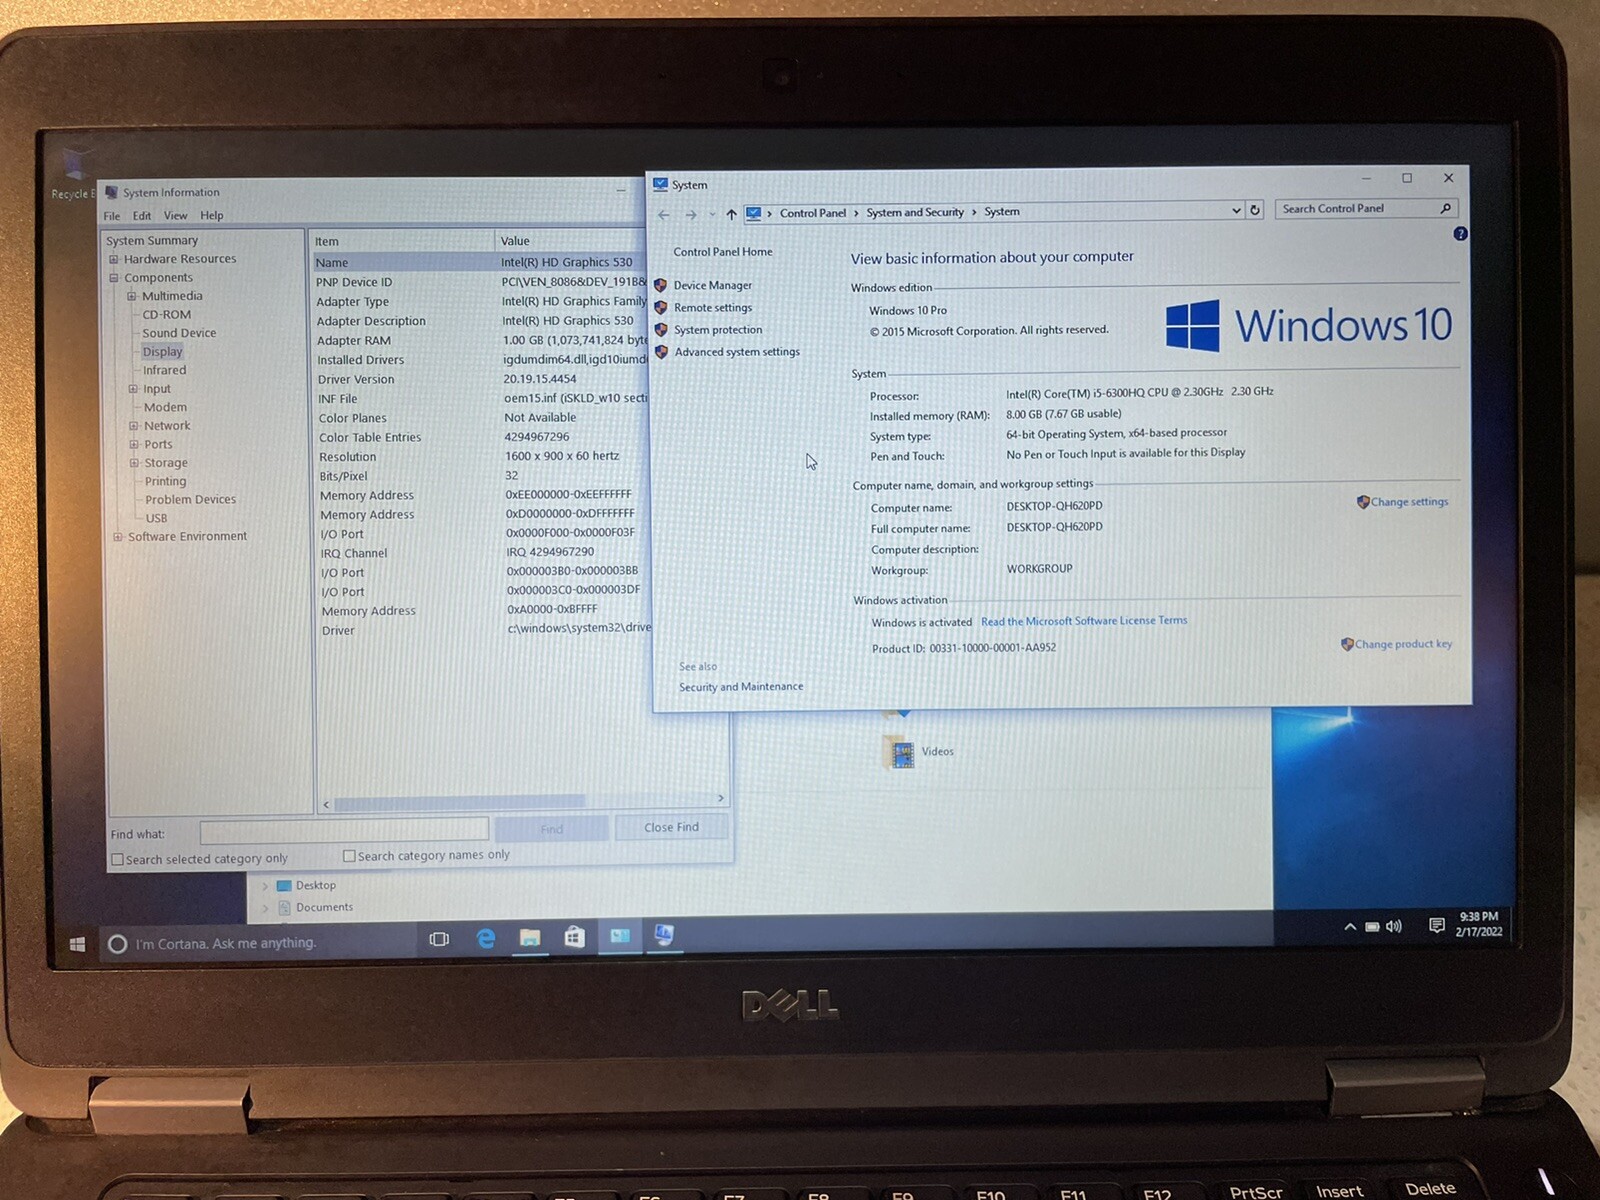Viewport: 1600px width, 1200px height.
Task: Click the Close Find button
Action: pyautogui.click(x=671, y=827)
